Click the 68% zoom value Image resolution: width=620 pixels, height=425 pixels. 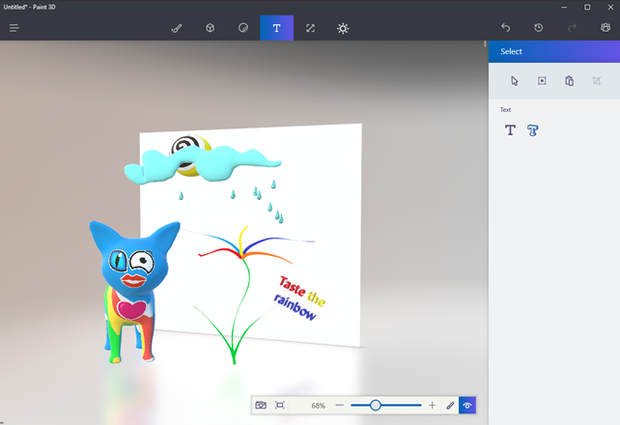(x=318, y=406)
